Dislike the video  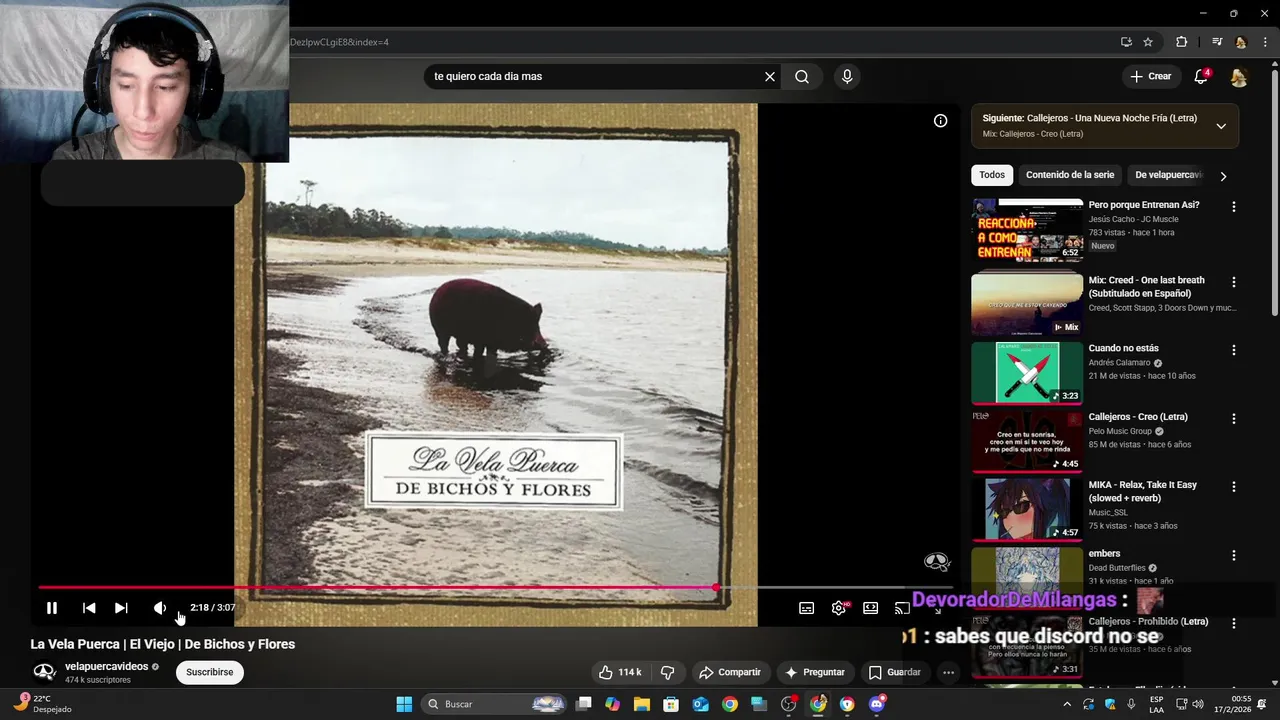[667, 672]
